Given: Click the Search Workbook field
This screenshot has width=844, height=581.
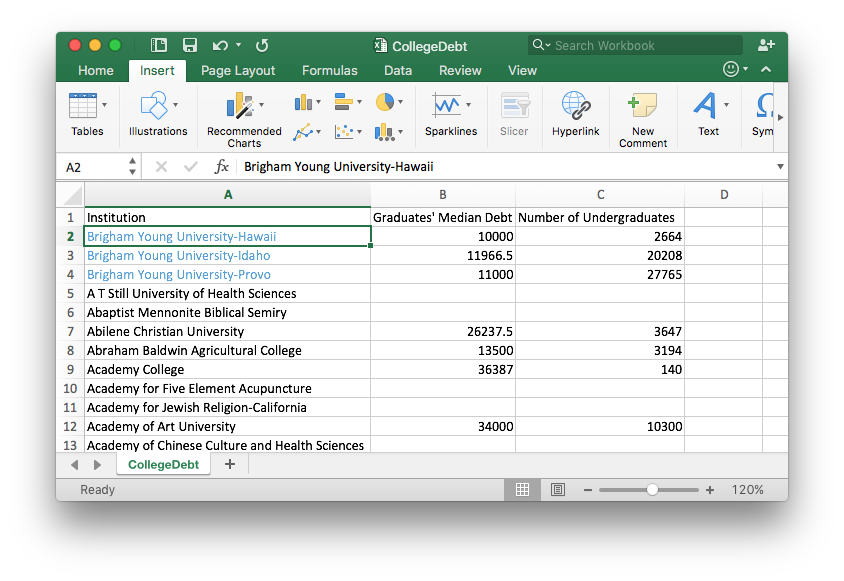Looking at the screenshot, I should [x=635, y=45].
